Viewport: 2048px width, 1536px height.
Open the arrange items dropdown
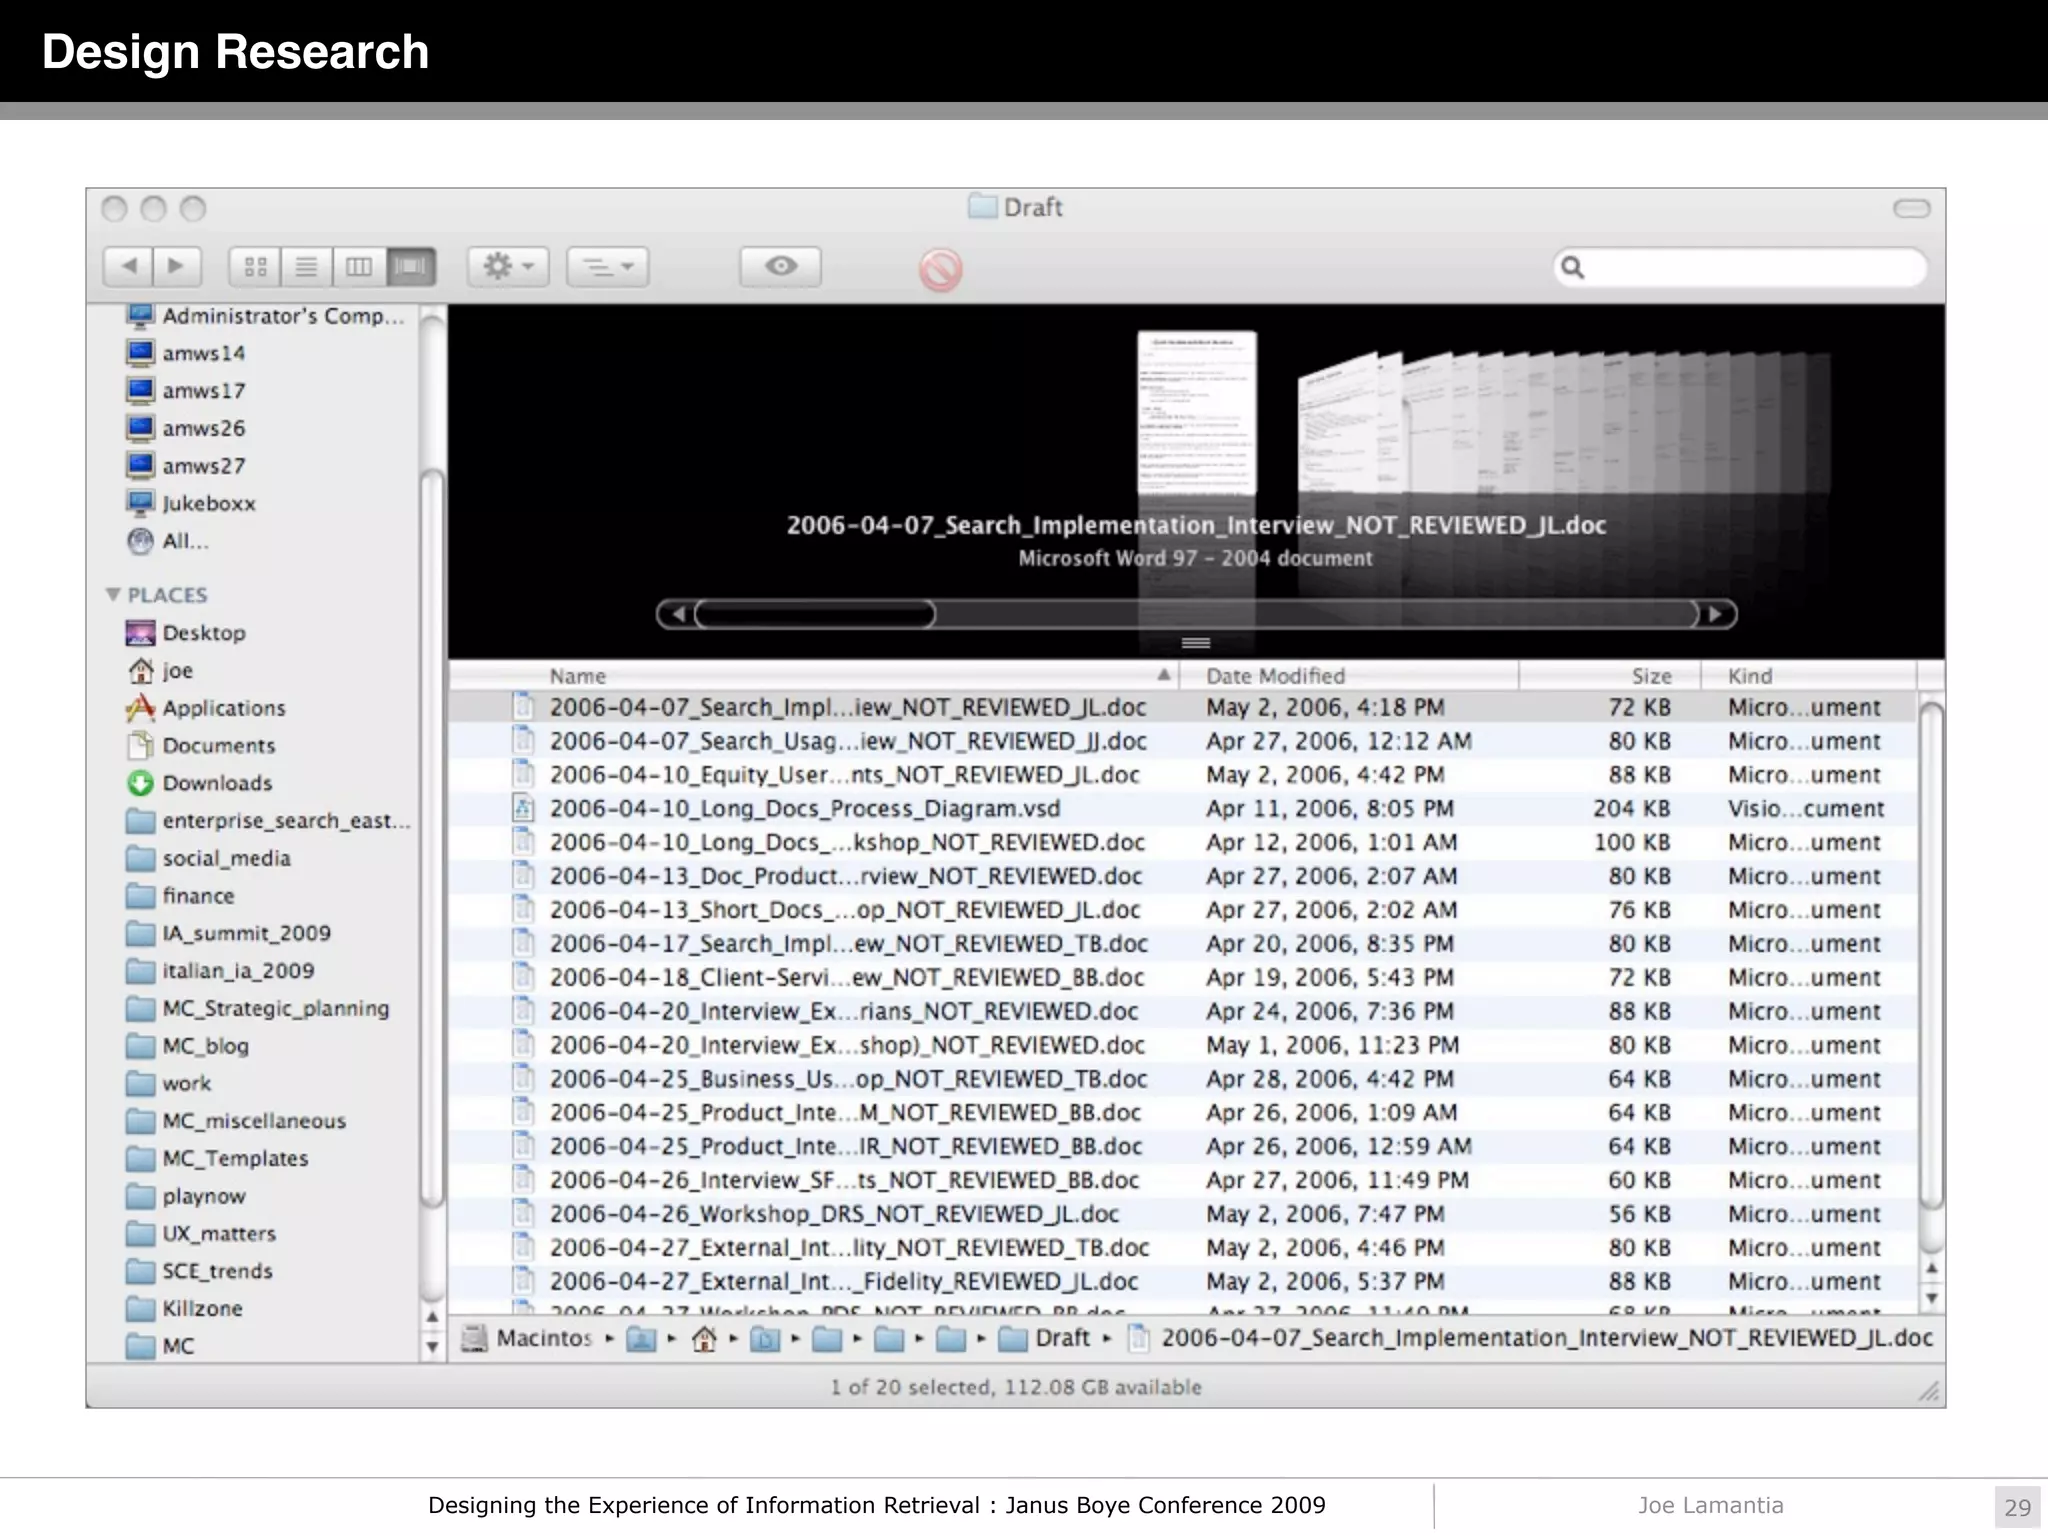click(608, 267)
